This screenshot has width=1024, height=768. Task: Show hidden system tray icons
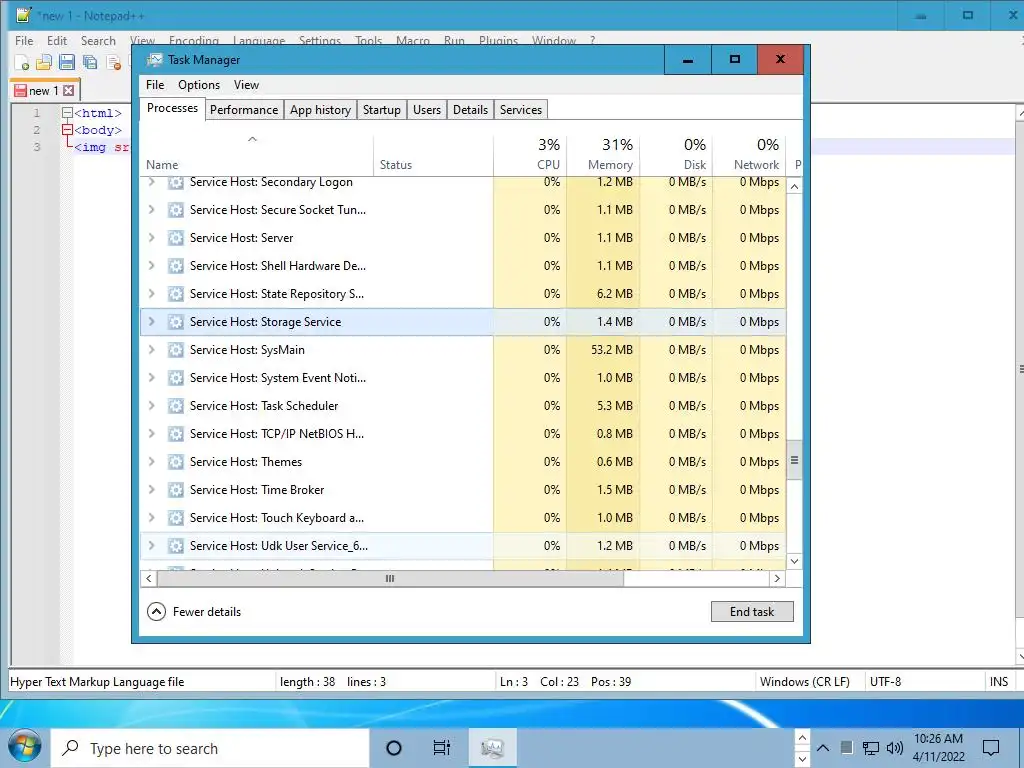[x=823, y=748]
